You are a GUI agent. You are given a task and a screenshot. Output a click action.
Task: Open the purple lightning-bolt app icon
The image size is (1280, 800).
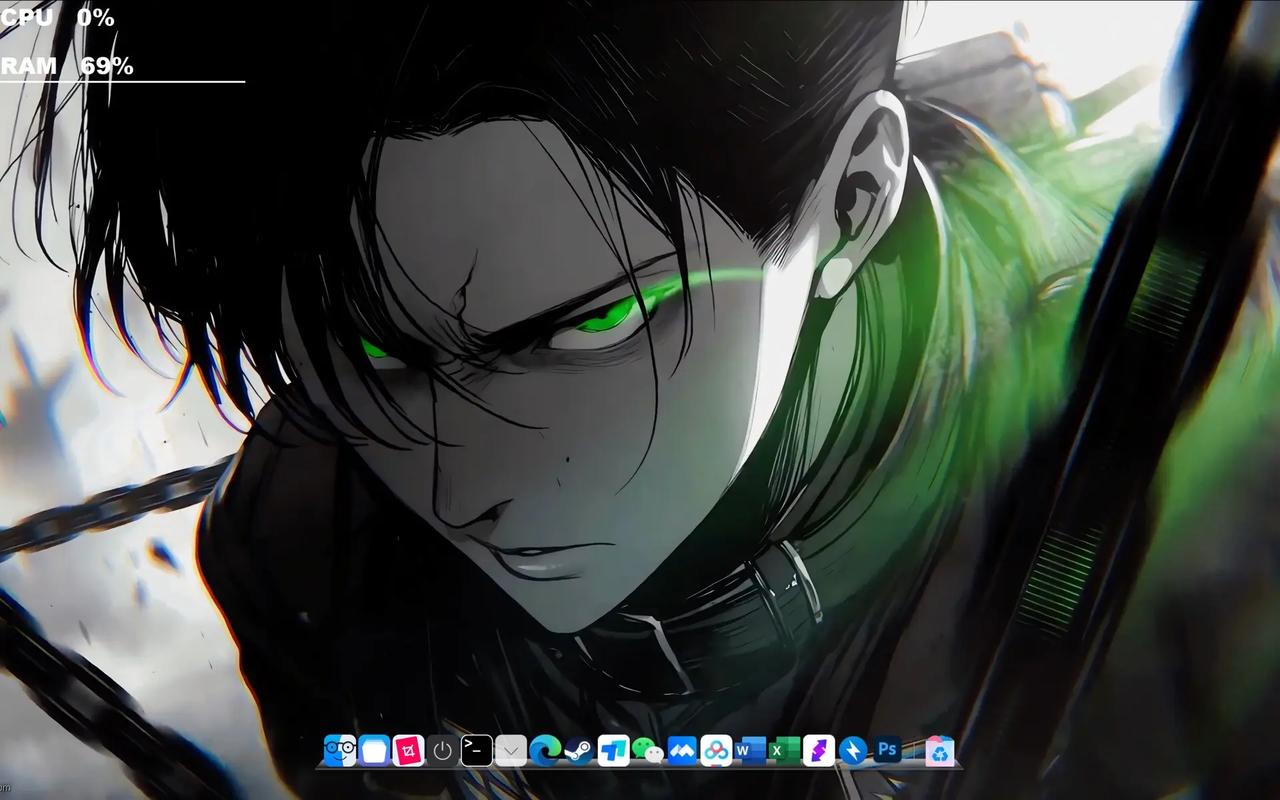[819, 750]
